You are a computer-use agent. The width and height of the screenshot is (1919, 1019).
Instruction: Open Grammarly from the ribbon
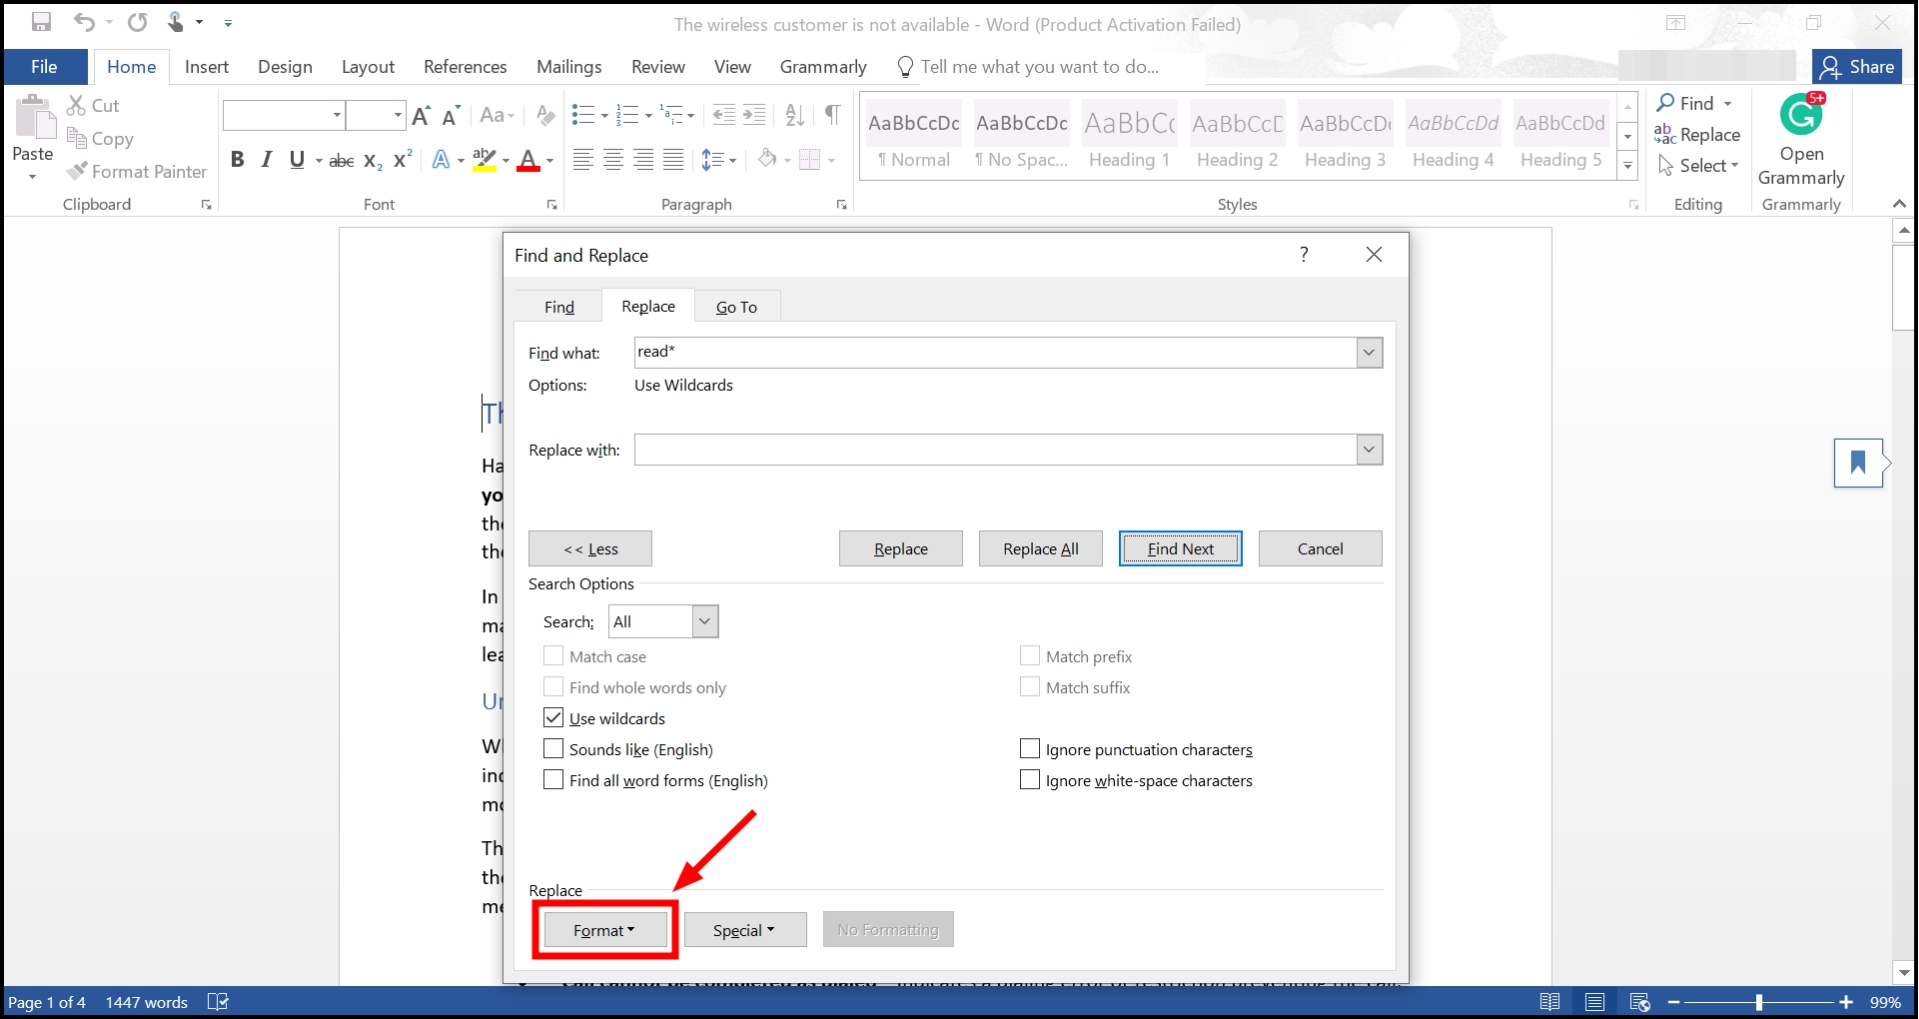(x=1800, y=141)
